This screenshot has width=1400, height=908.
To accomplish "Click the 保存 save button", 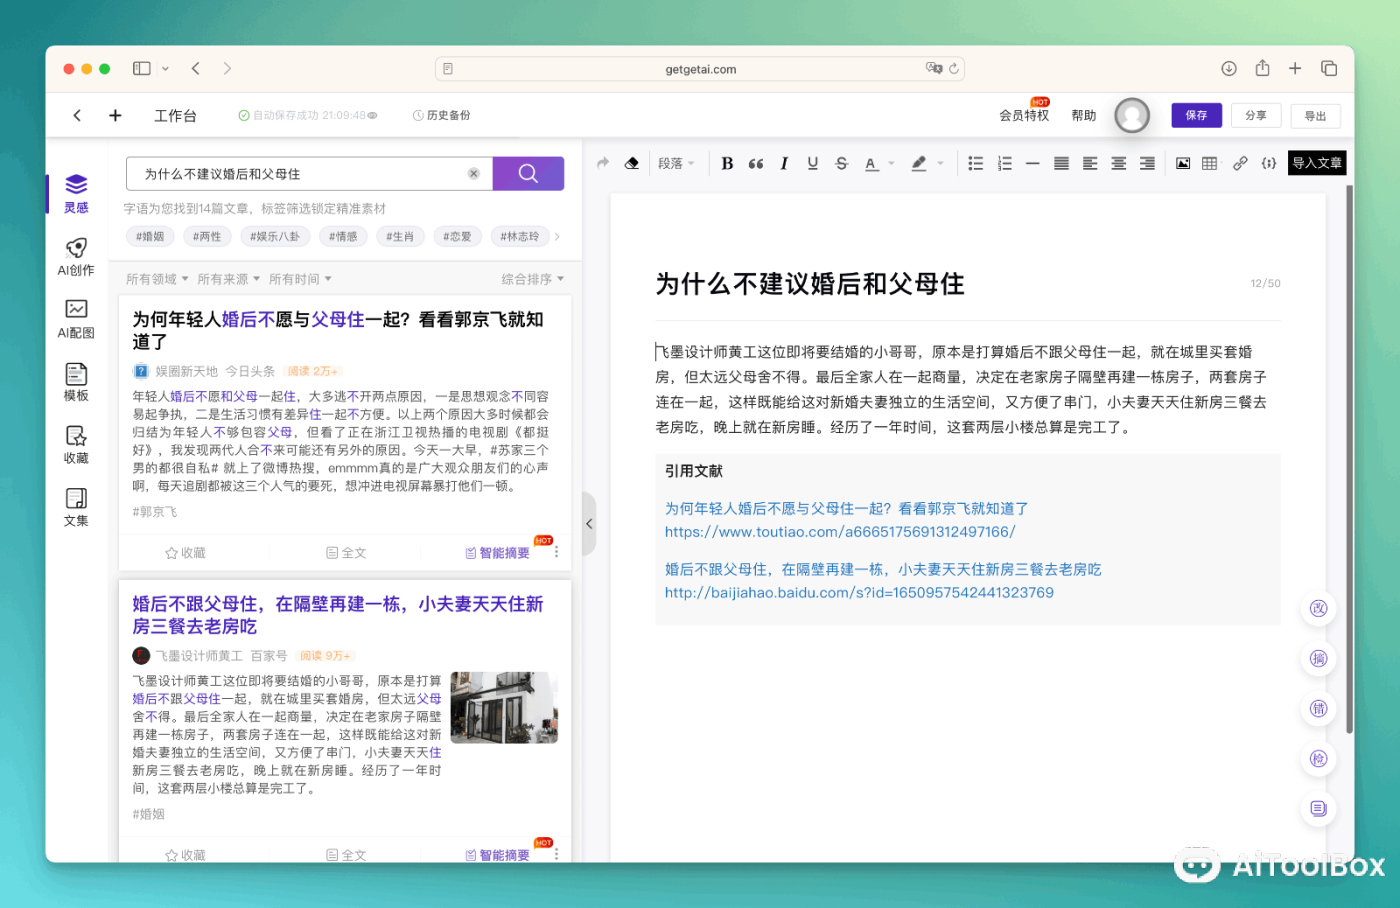I will 1196,116.
